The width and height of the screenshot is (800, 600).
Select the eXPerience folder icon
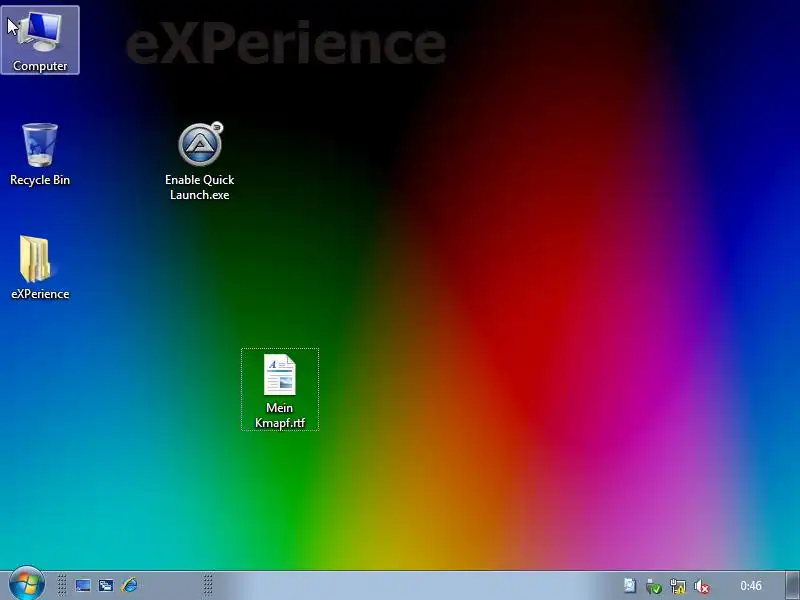(x=40, y=267)
